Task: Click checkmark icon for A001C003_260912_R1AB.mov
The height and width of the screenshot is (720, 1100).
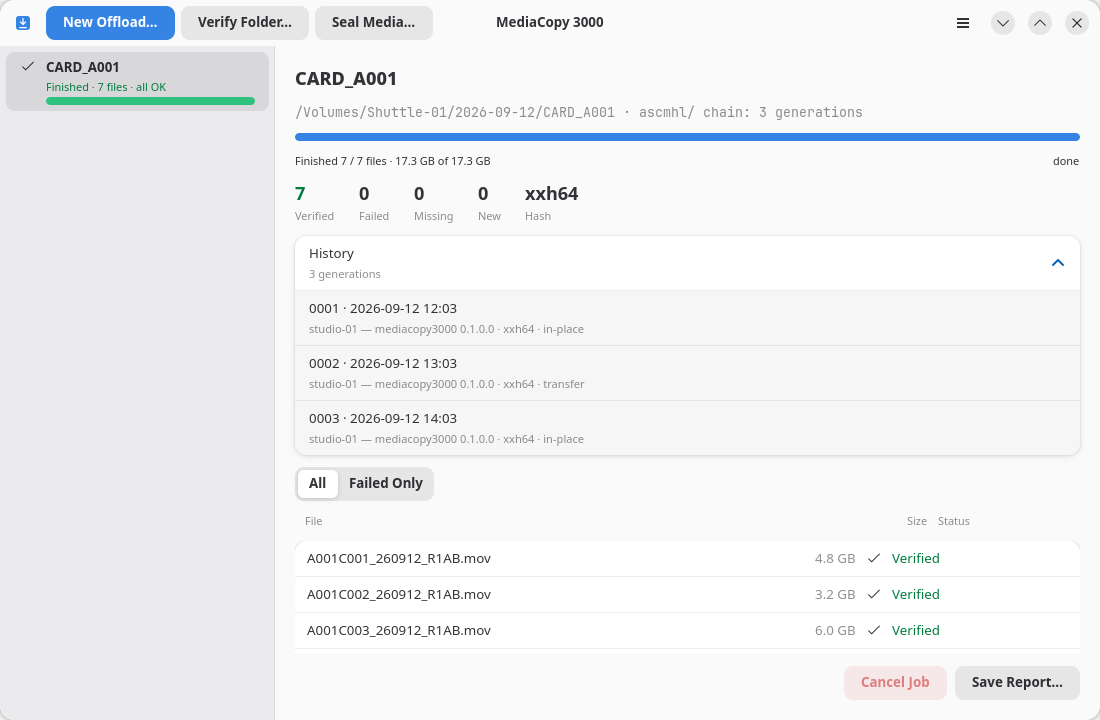Action: (873, 630)
